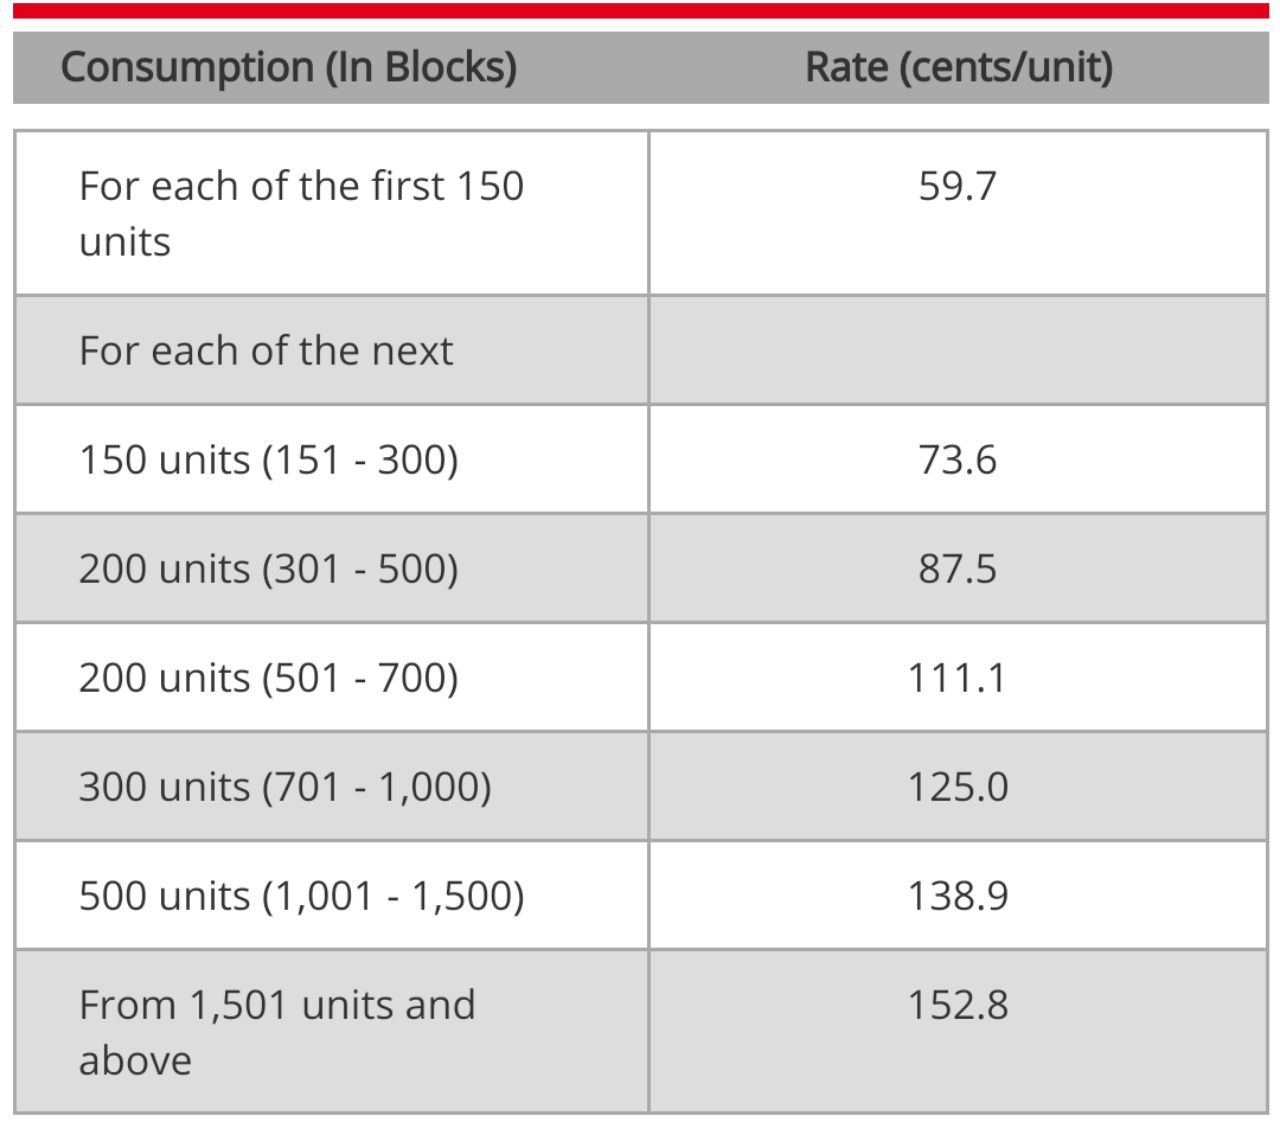The image size is (1280, 1133).
Task: Click the 125.0 rate value
Action: click(x=957, y=787)
